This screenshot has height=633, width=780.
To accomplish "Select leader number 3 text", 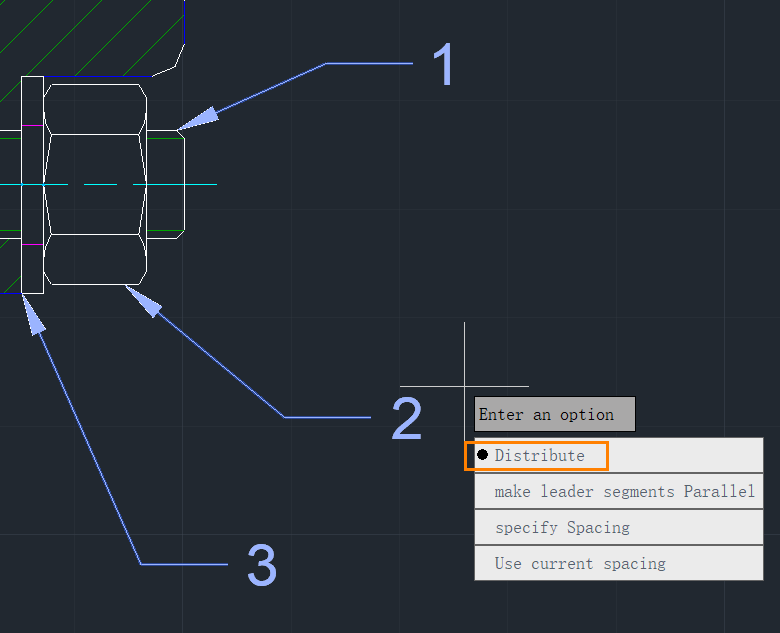I will pyautogui.click(x=262, y=565).
